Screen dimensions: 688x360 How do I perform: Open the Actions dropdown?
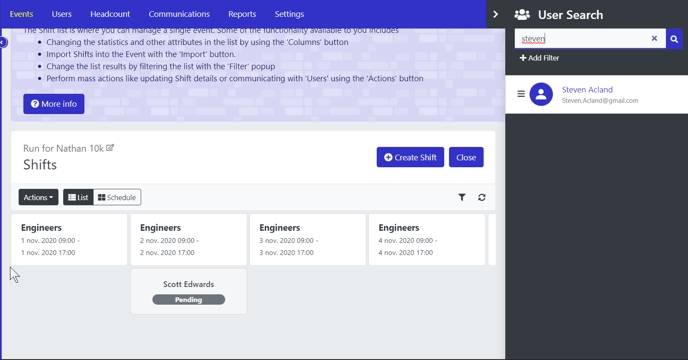tap(38, 198)
